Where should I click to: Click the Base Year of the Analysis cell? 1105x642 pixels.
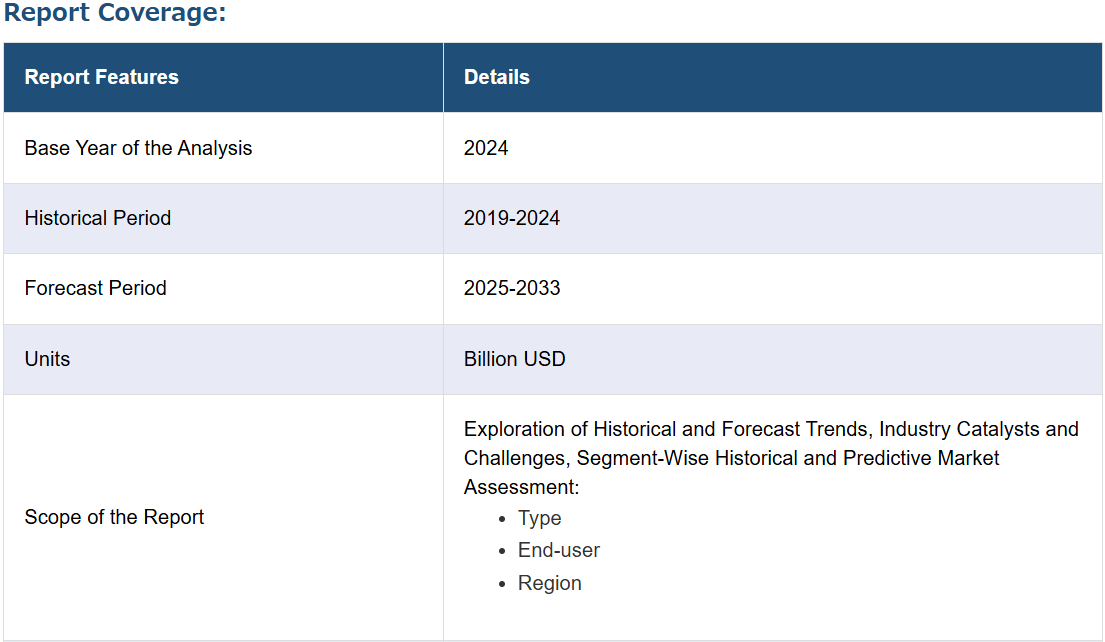(x=138, y=148)
